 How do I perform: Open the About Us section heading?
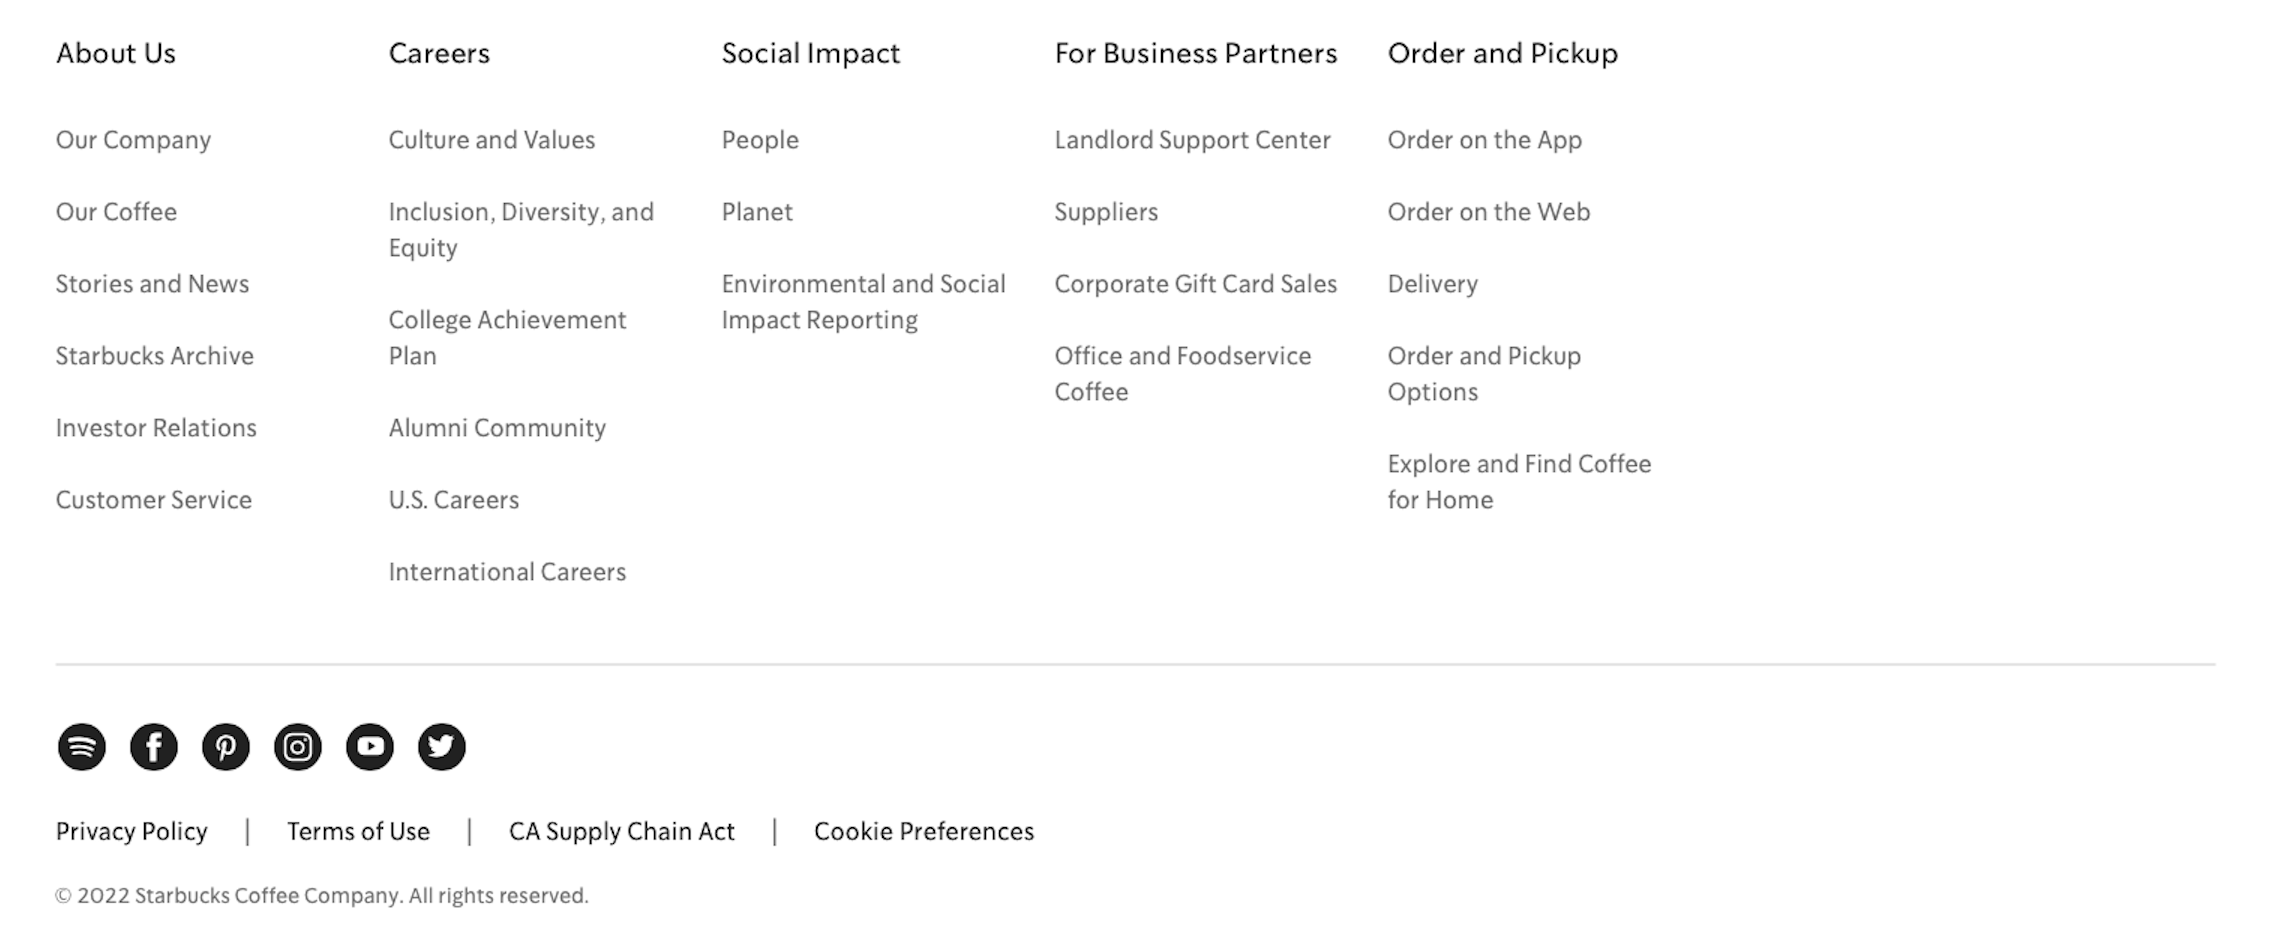click(116, 54)
